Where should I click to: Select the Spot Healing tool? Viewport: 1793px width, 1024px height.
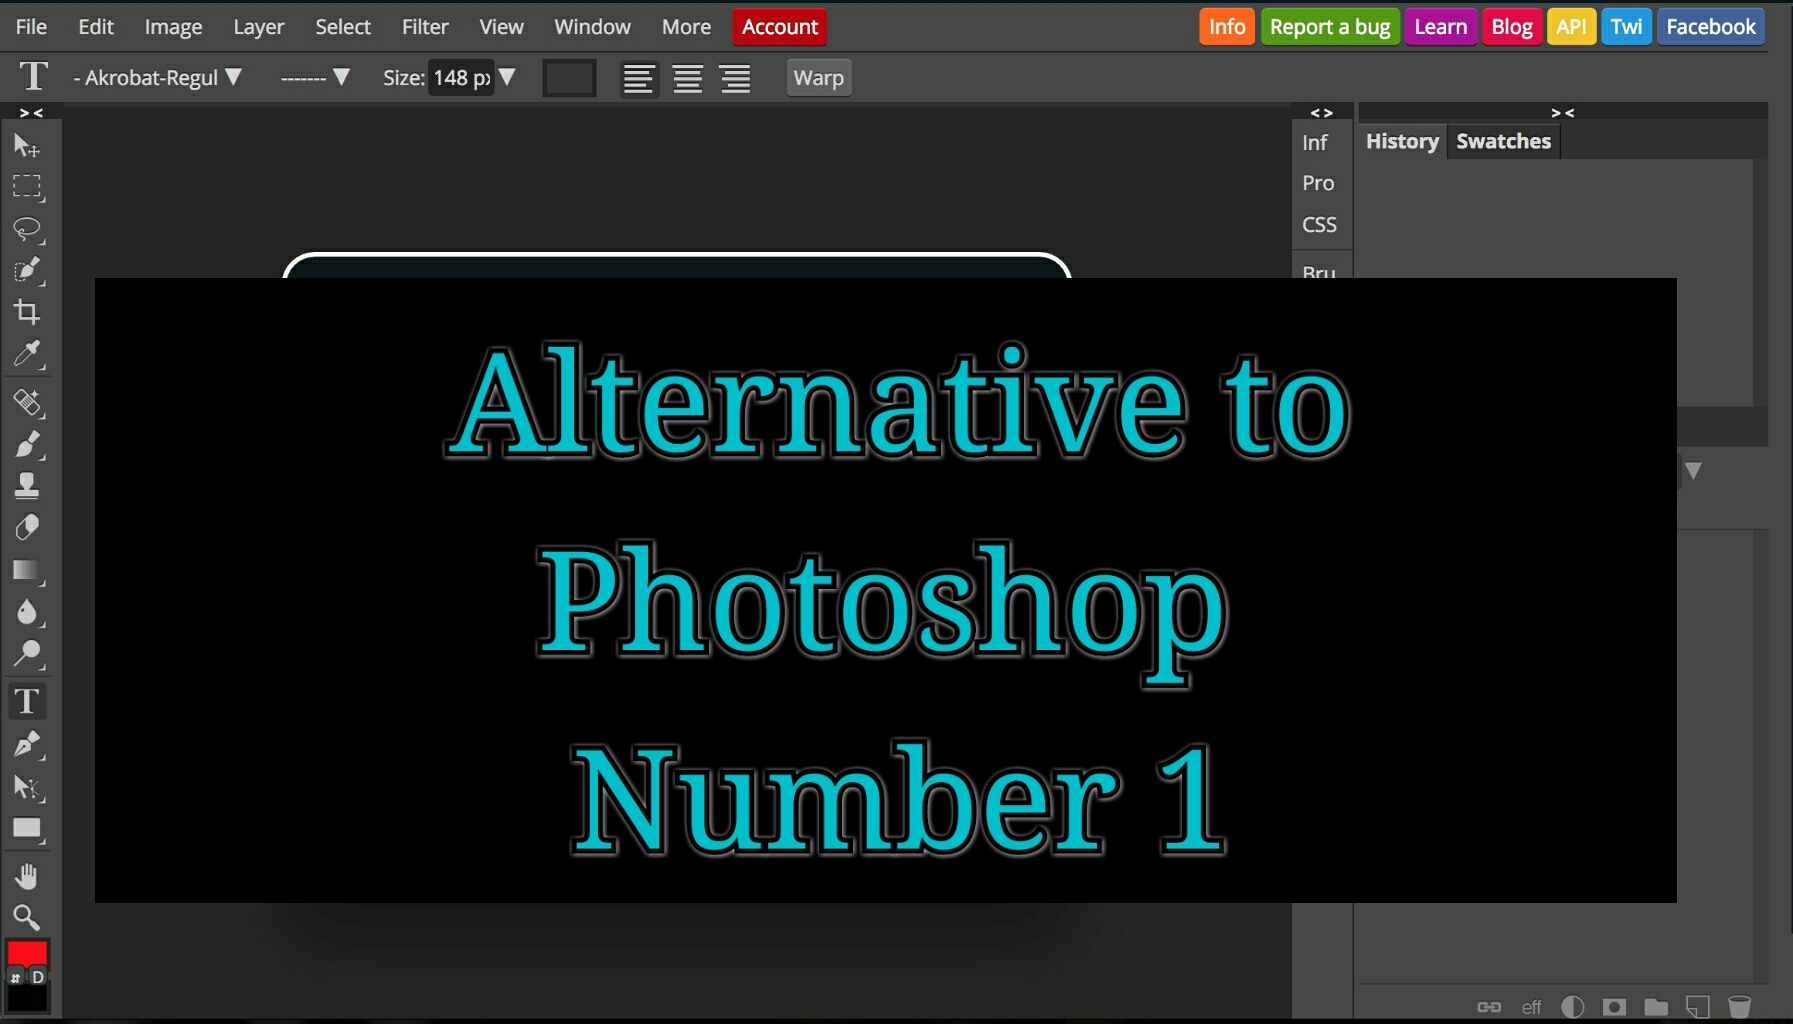tap(27, 402)
